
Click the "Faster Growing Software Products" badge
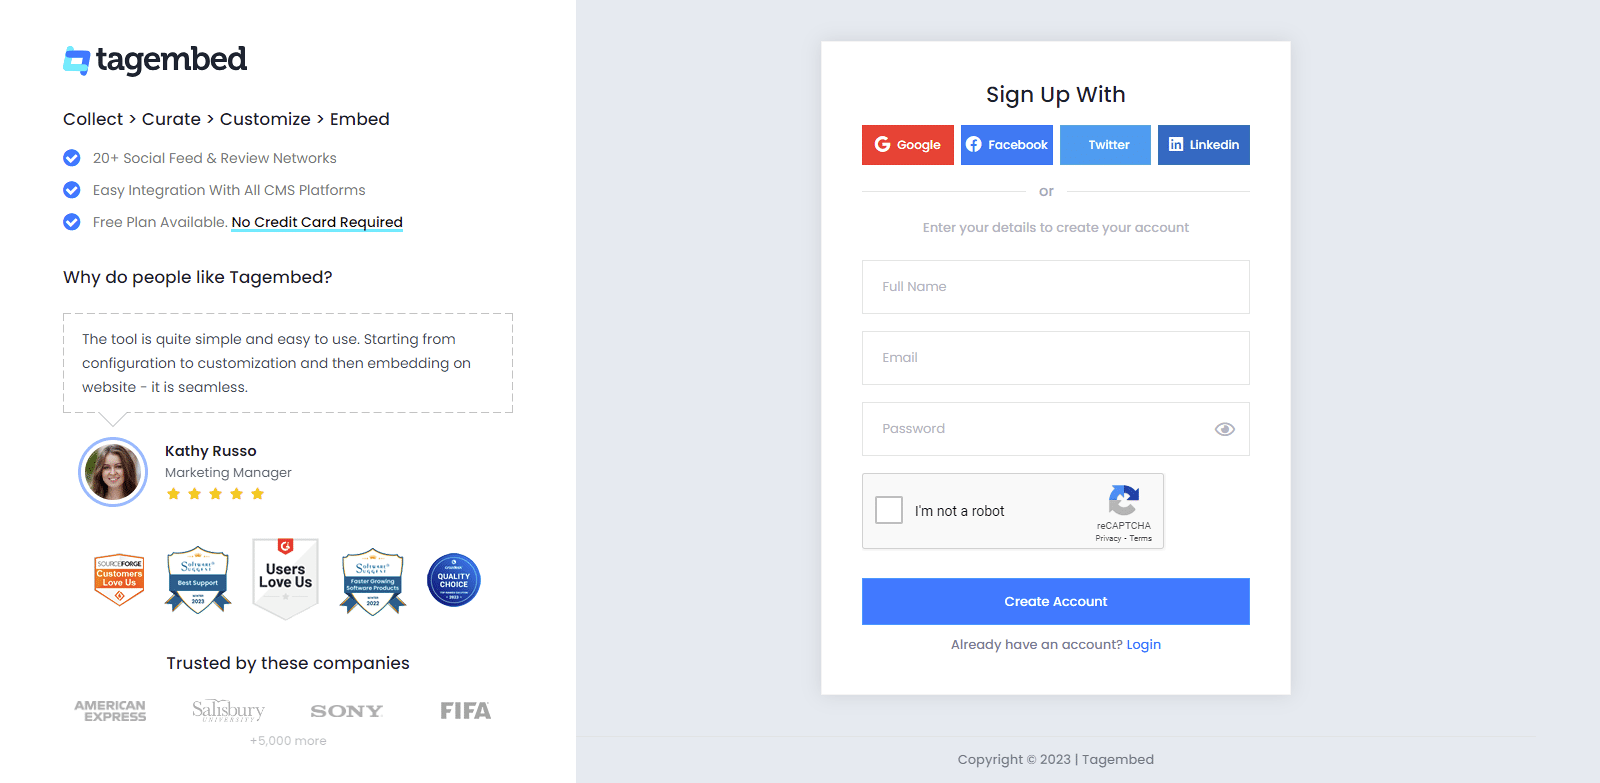(x=371, y=580)
